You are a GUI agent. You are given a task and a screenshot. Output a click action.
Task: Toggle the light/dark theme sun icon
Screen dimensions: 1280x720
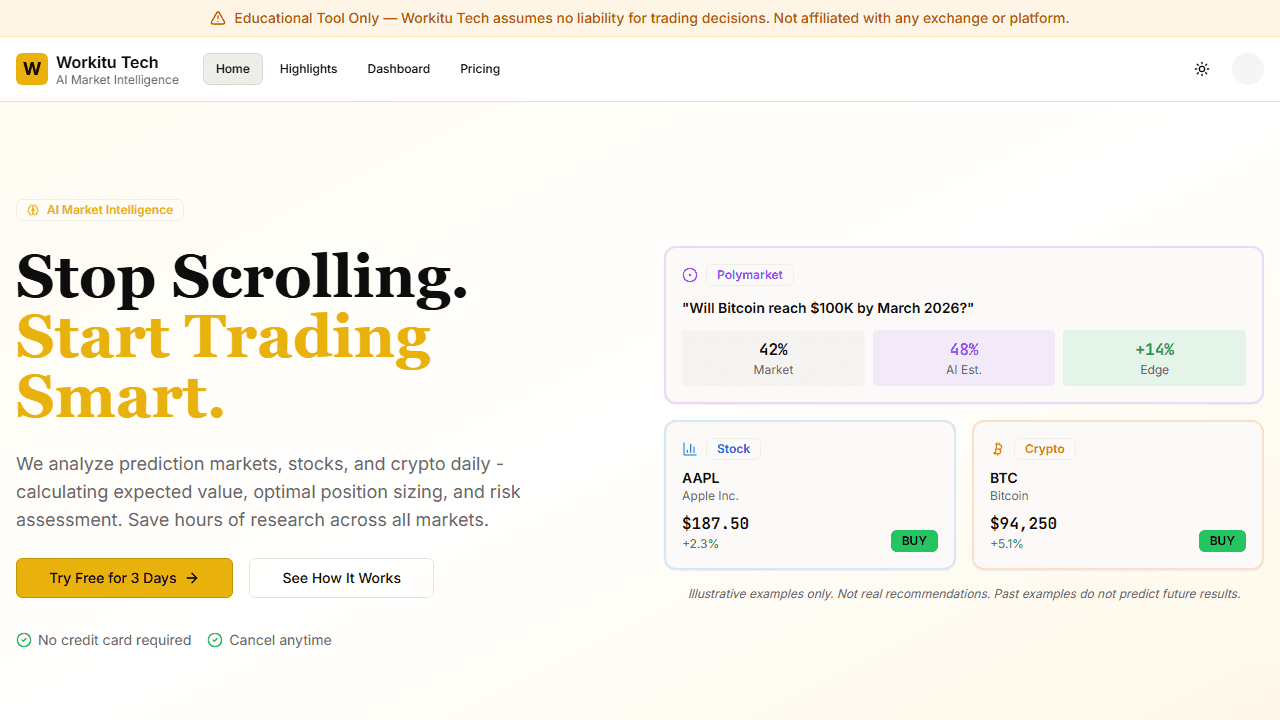1202,69
